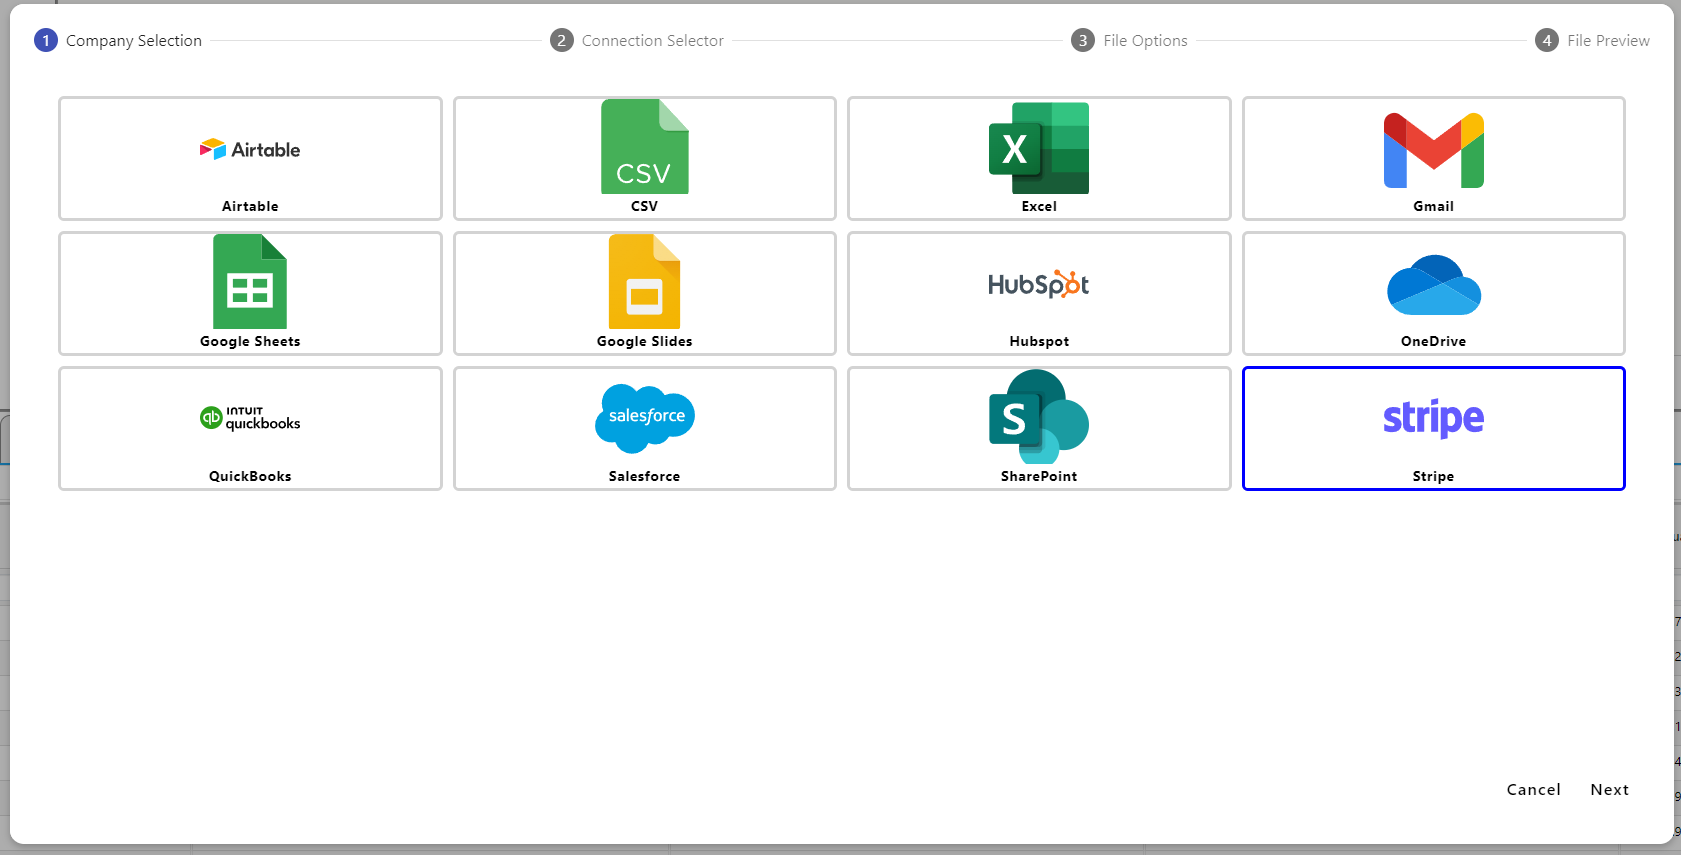Open the File Options step
This screenshot has width=1681, height=855.
pos(1145,41)
